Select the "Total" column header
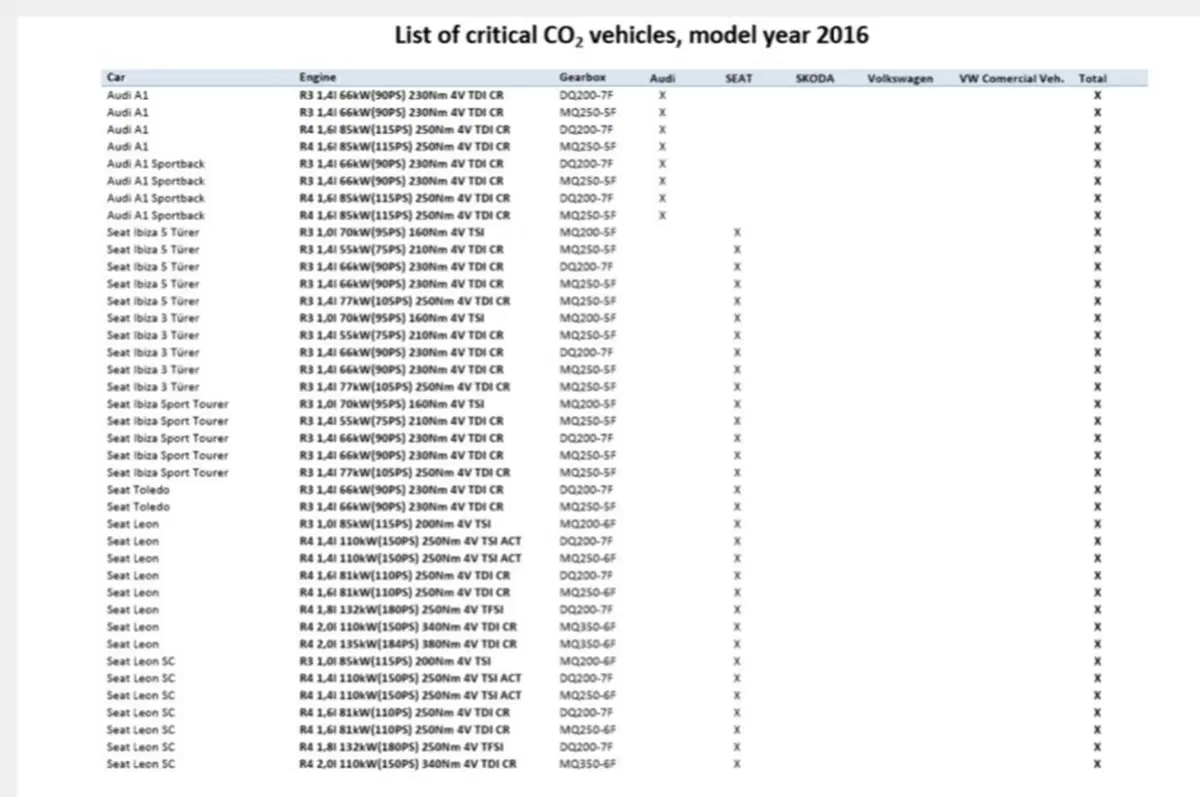This screenshot has height=797, width=1200. pyautogui.click(x=1093, y=78)
